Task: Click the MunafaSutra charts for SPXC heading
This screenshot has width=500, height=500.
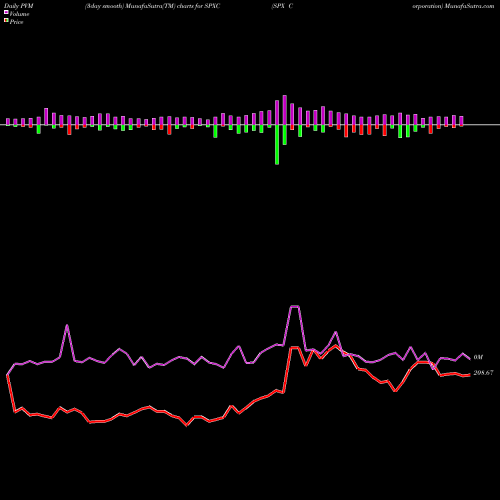Action: click(152, 6)
